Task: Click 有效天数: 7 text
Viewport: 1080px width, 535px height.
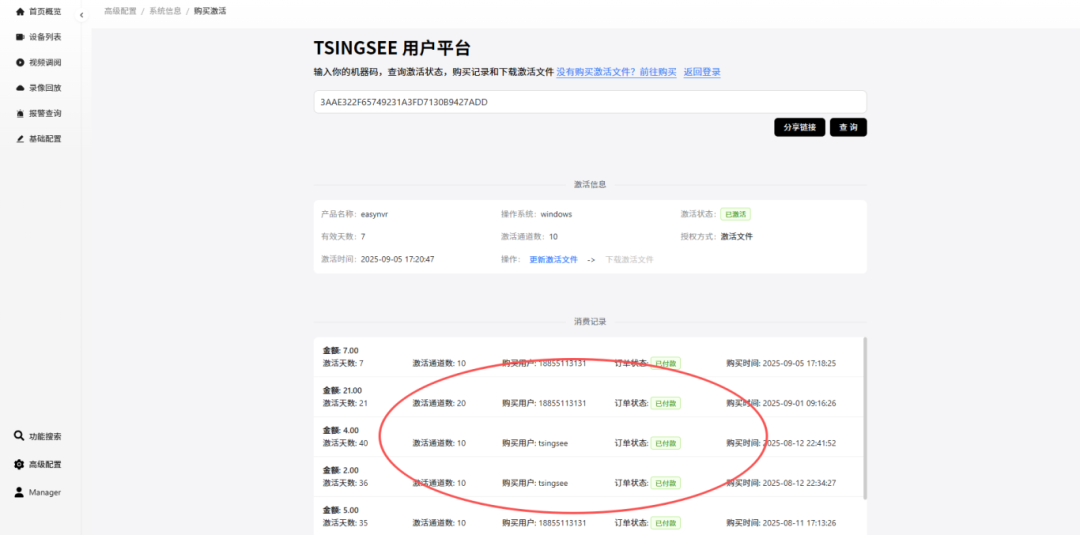Action: click(343, 236)
